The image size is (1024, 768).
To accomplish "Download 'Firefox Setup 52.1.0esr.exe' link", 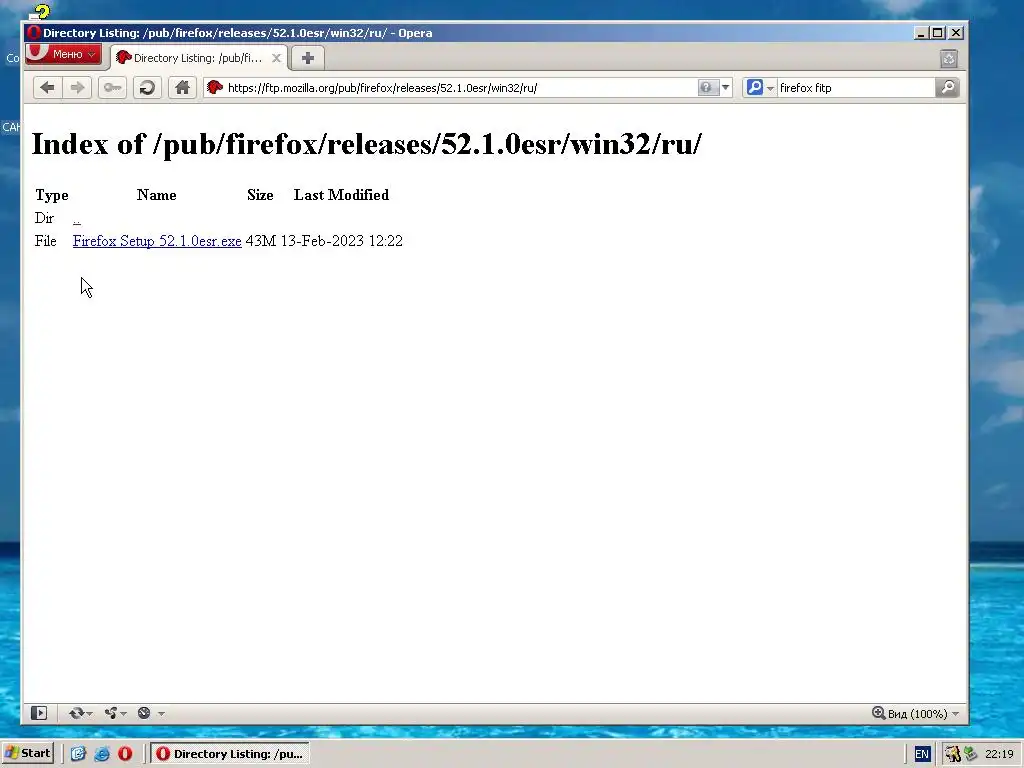I will 157,241.
